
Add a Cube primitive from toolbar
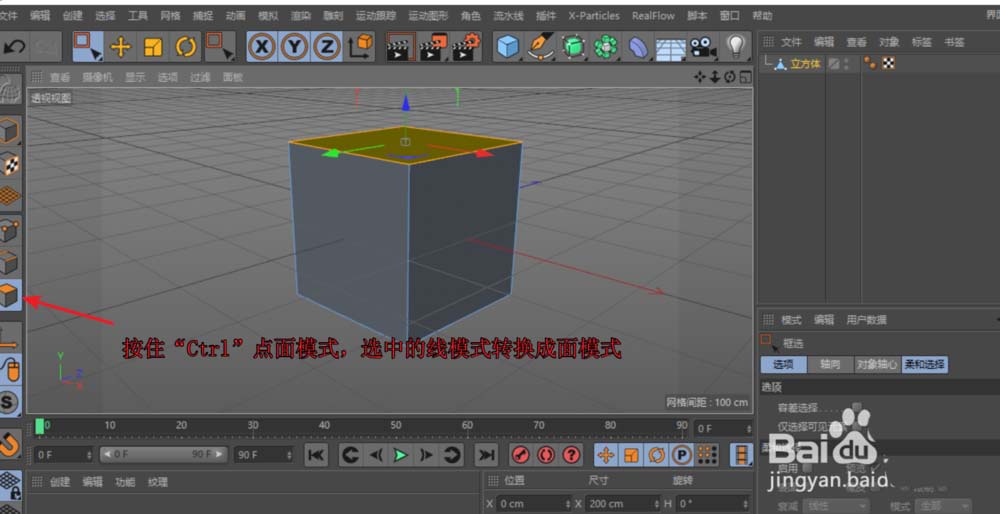[x=509, y=46]
